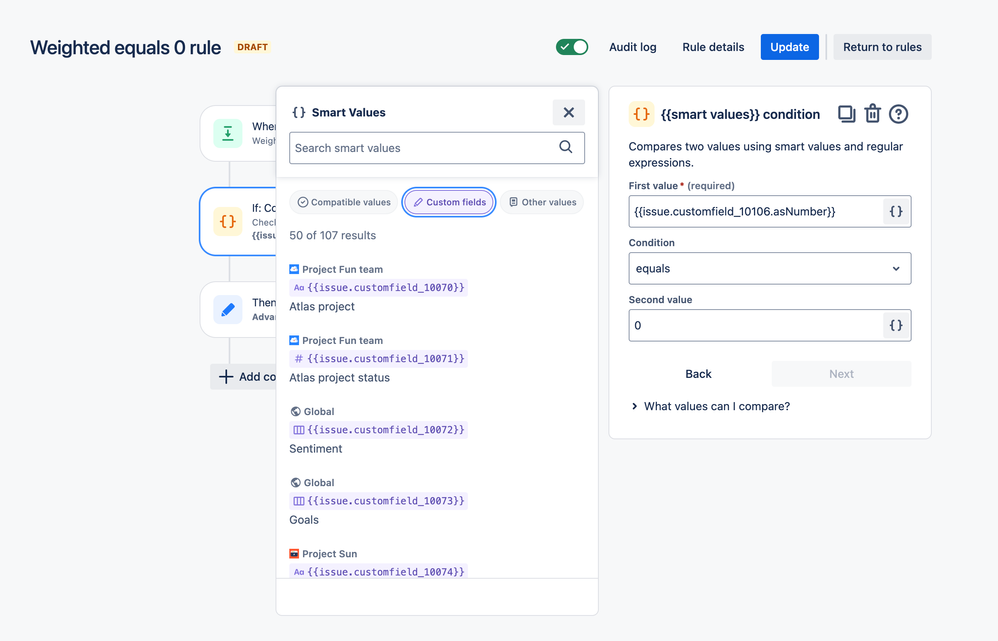
Task: Click the Search smart values field
Action: (437, 148)
